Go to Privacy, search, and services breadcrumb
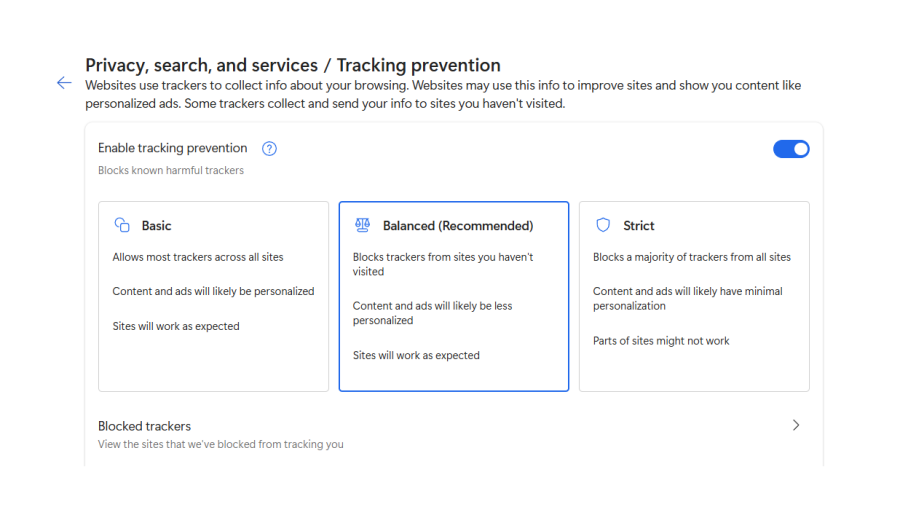Screen dimensions: 900x507 click(200, 65)
